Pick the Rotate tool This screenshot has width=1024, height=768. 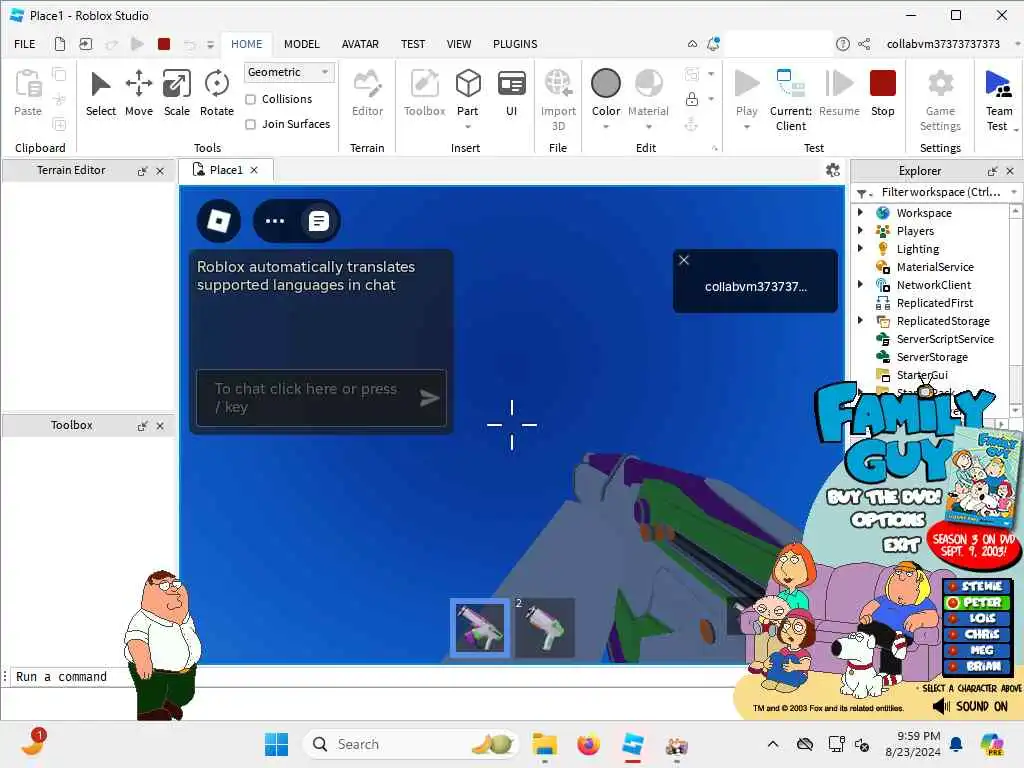216,93
